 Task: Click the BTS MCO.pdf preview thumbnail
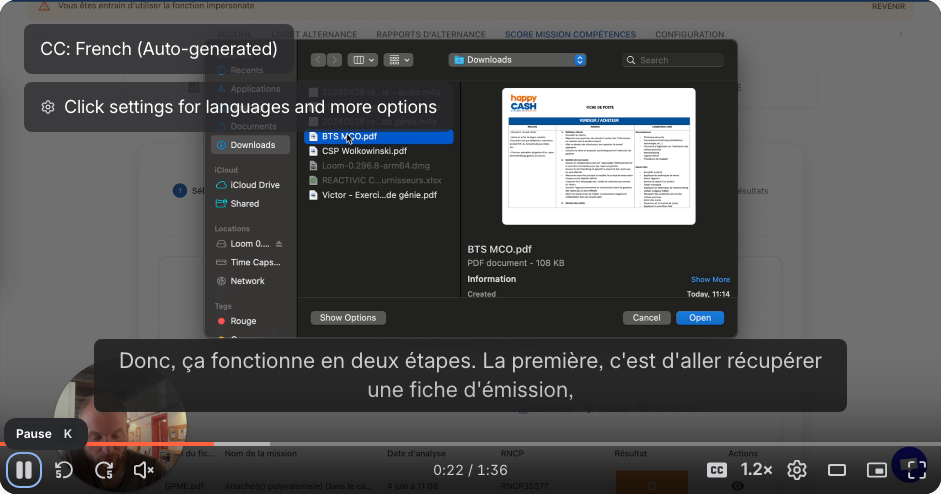click(x=599, y=157)
